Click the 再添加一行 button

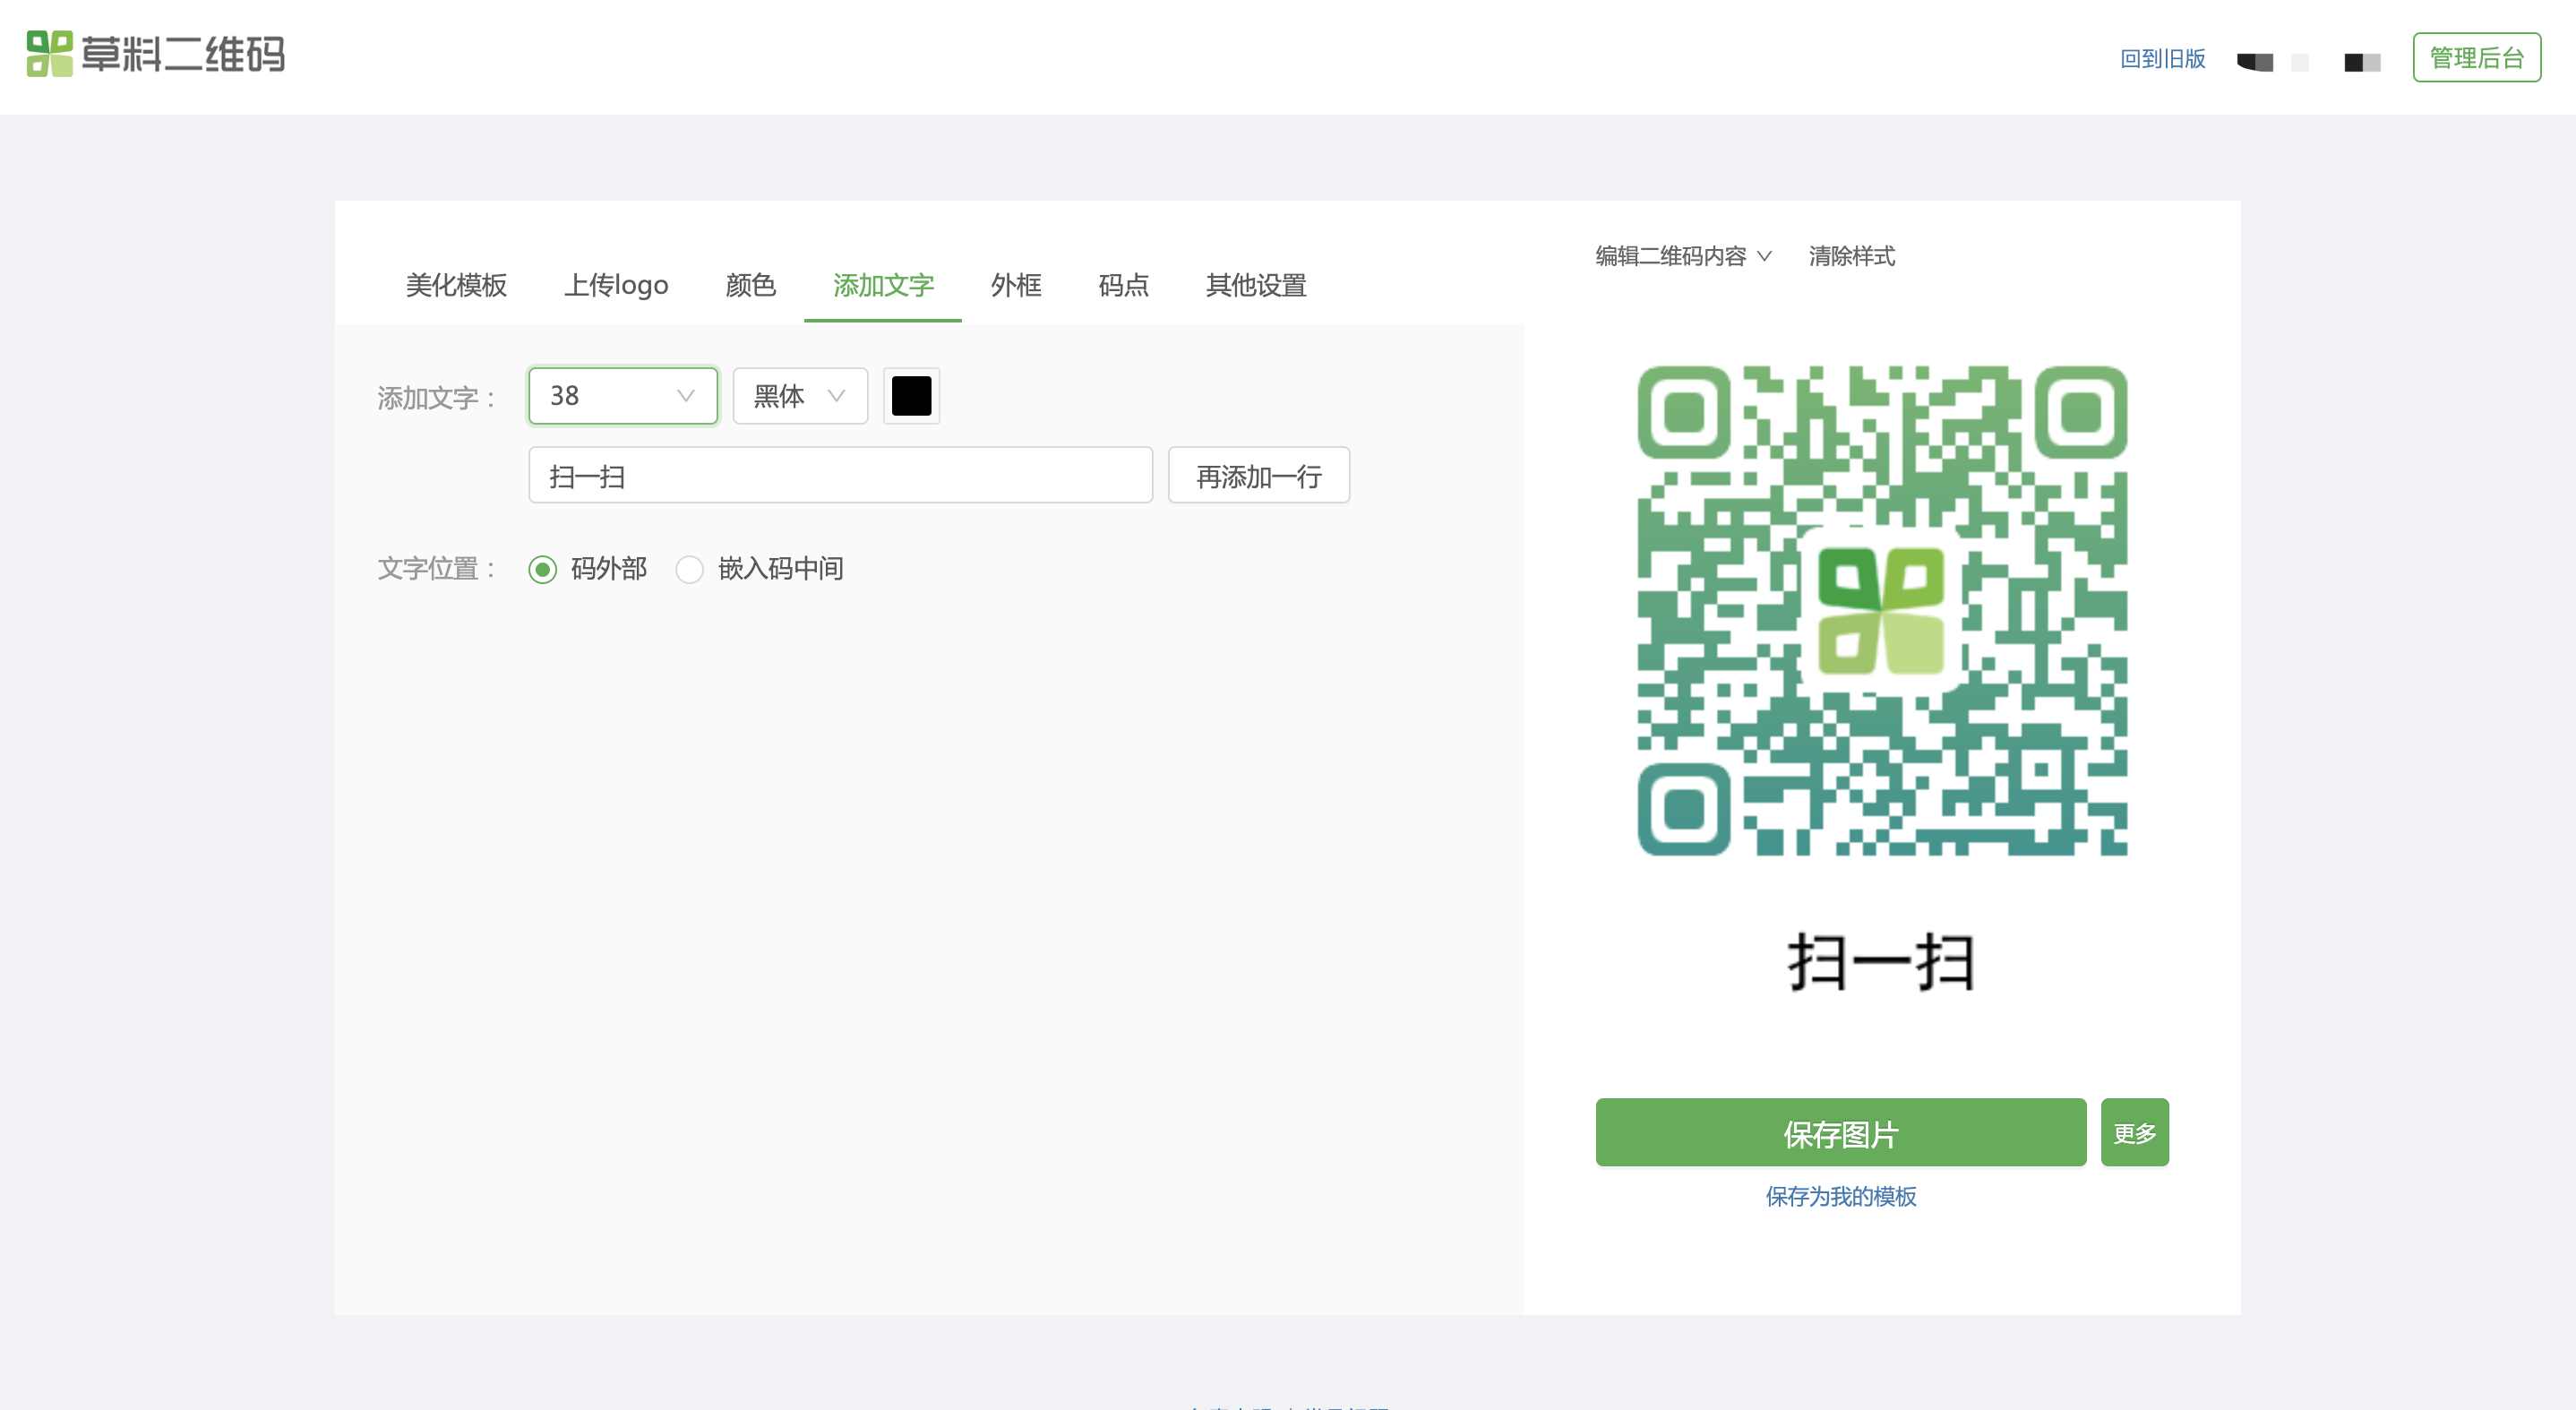click(x=1259, y=475)
